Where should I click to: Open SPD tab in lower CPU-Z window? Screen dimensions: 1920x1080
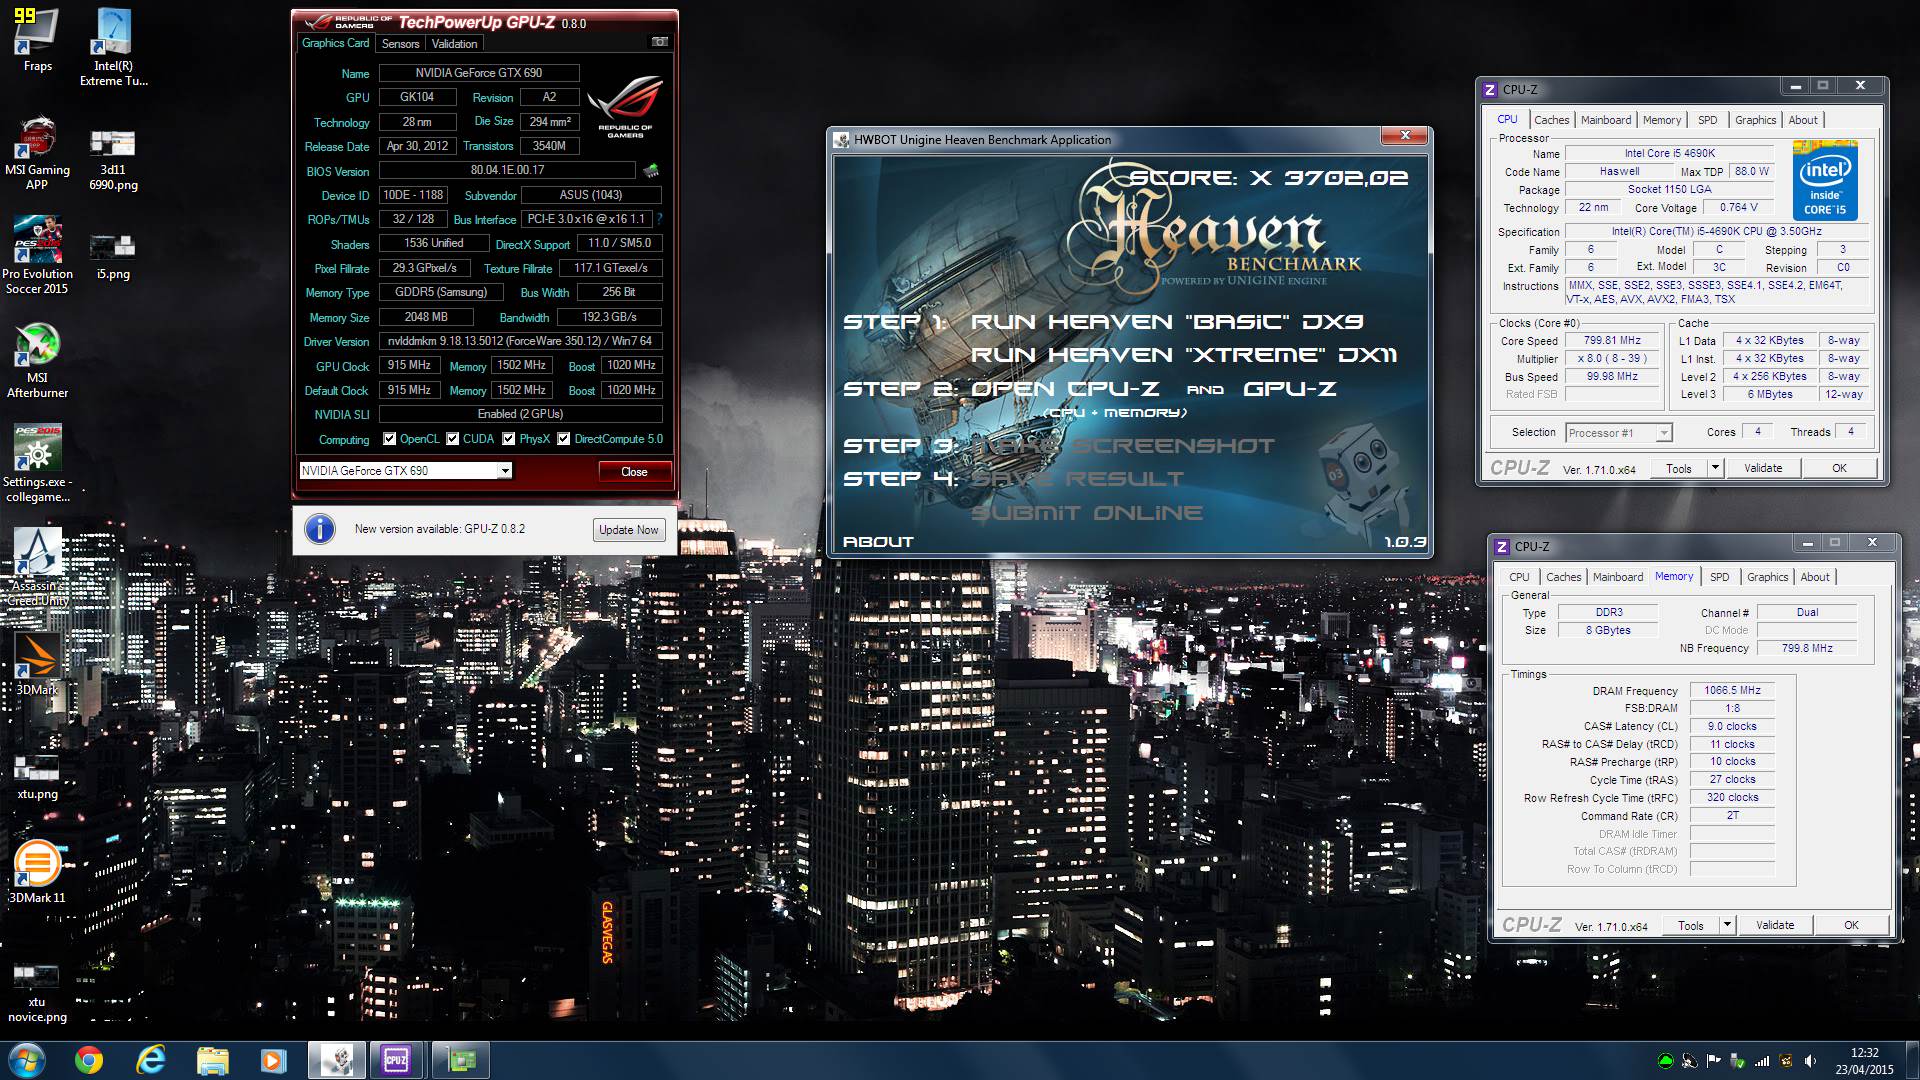click(x=1720, y=577)
